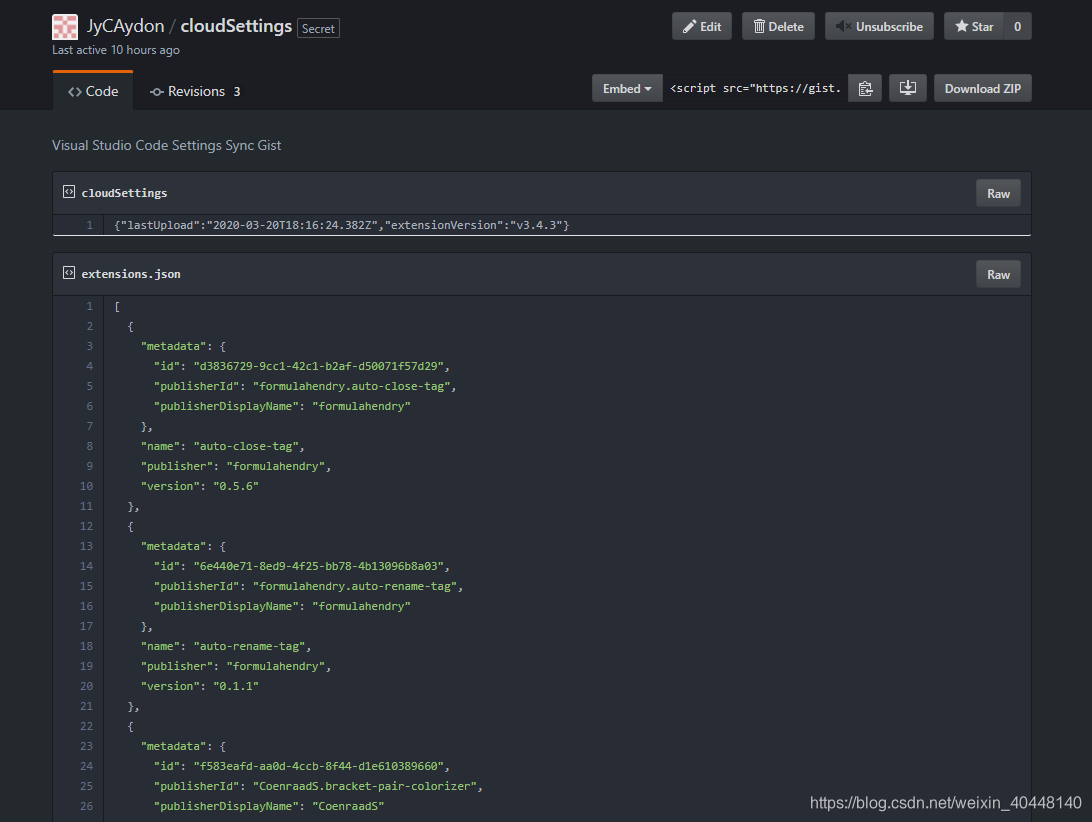Open the Revisions tab
The width and height of the screenshot is (1092, 822).
point(195,91)
